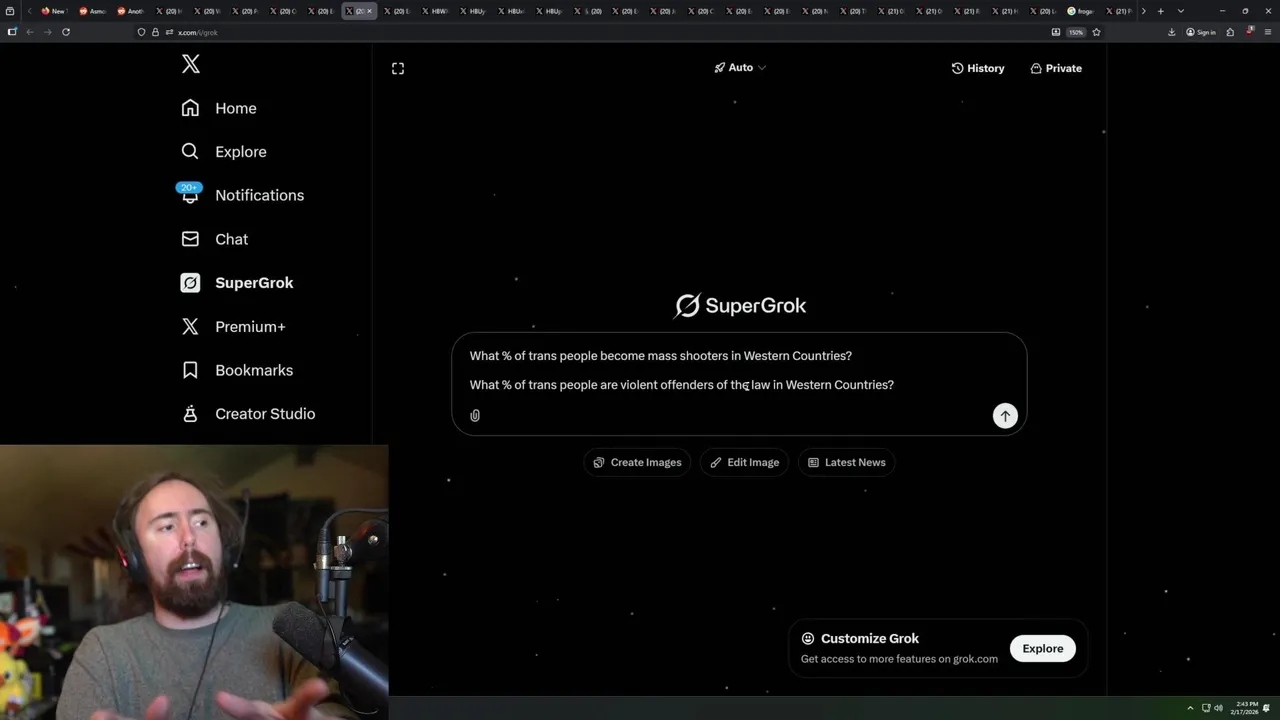Click the X logo in the sidebar
This screenshot has width=1280, height=720.
click(x=191, y=64)
